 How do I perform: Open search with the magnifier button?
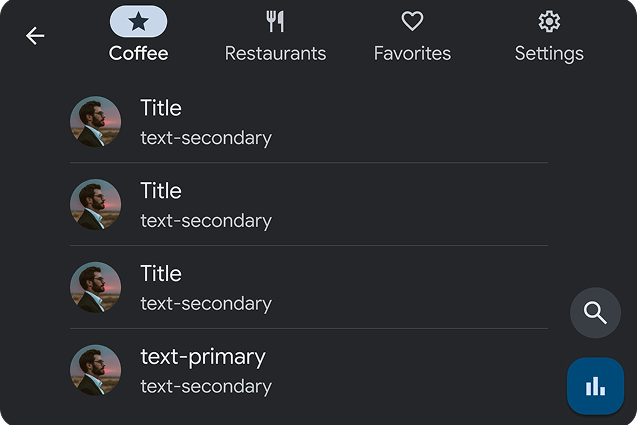595,313
